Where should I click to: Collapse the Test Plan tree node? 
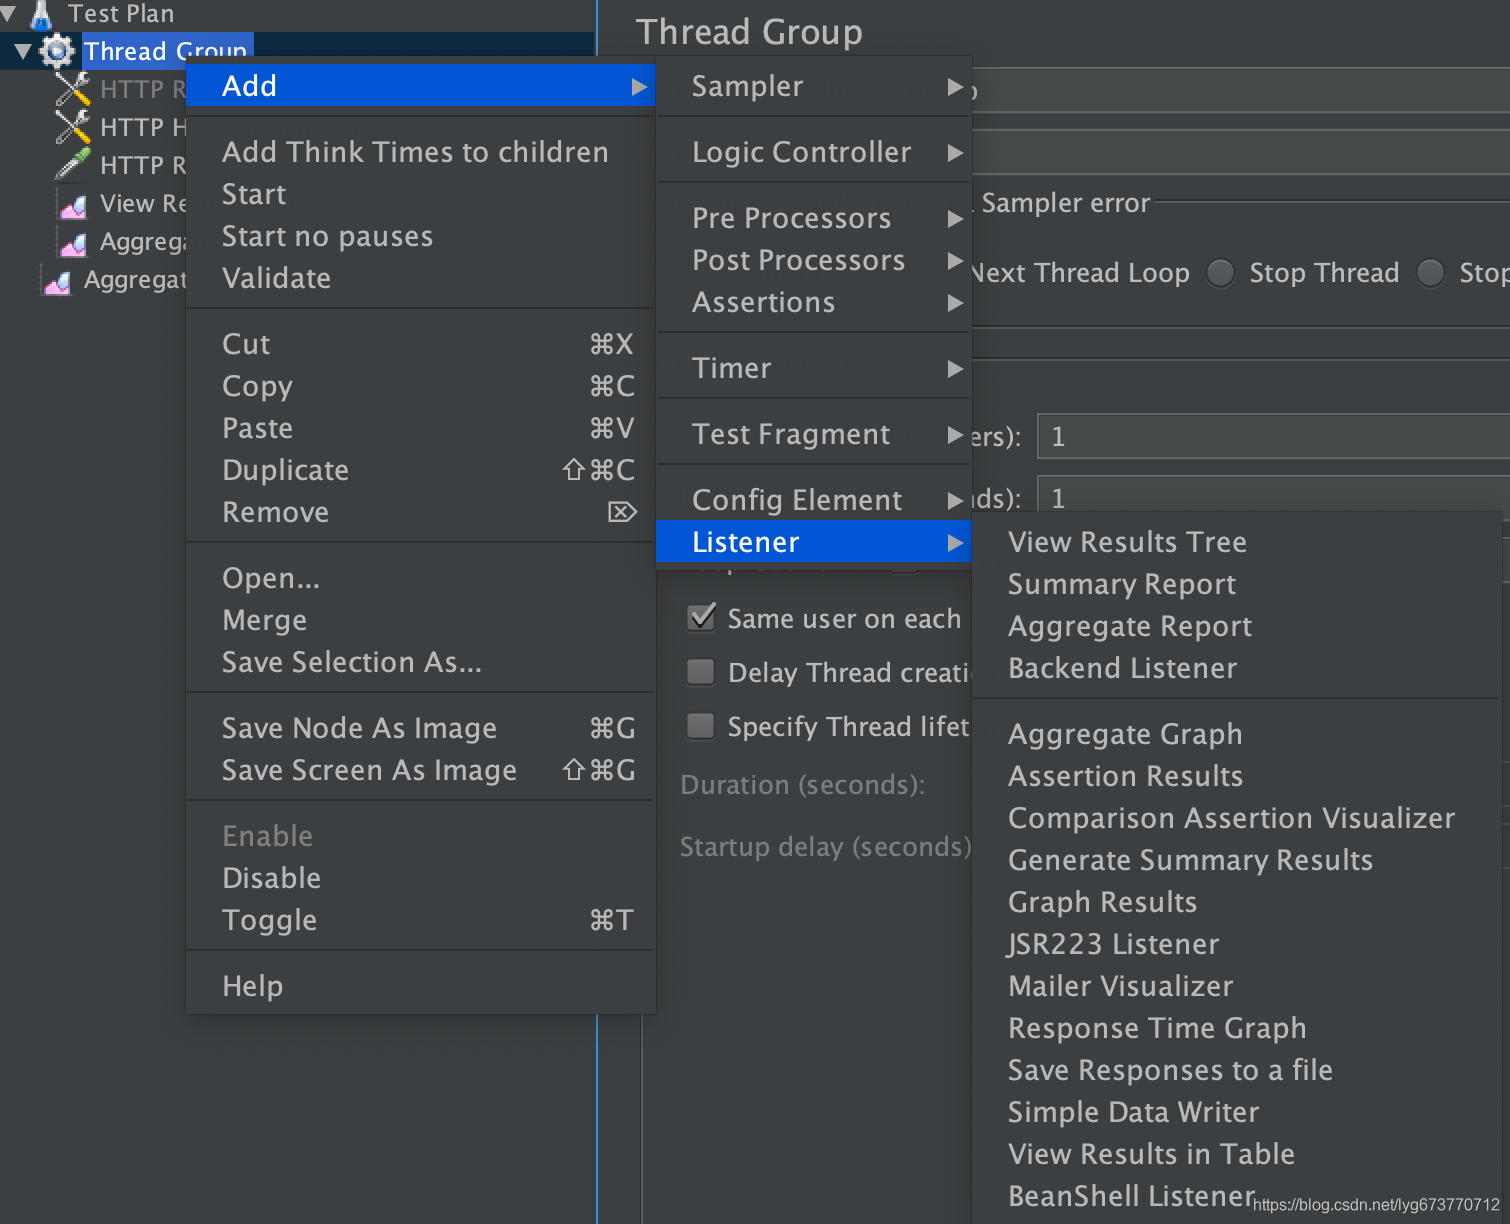pyautogui.click(x=8, y=14)
